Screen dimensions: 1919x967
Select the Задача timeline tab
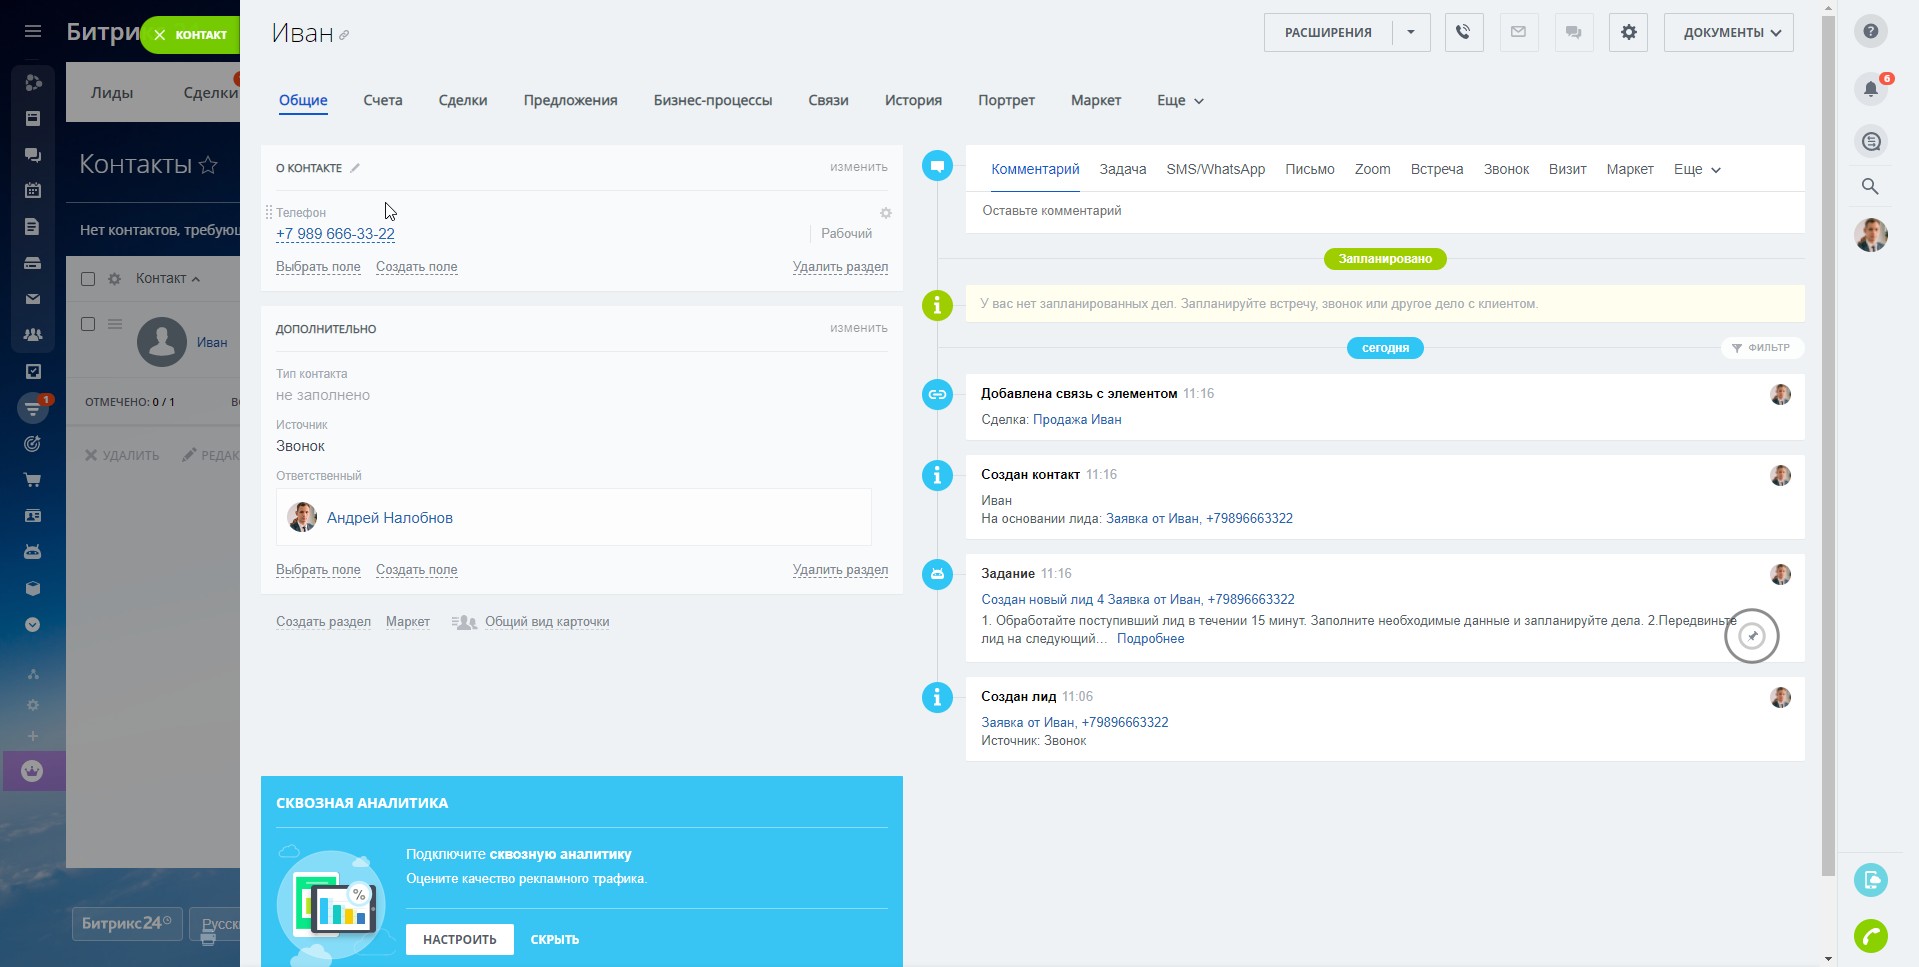click(x=1122, y=169)
